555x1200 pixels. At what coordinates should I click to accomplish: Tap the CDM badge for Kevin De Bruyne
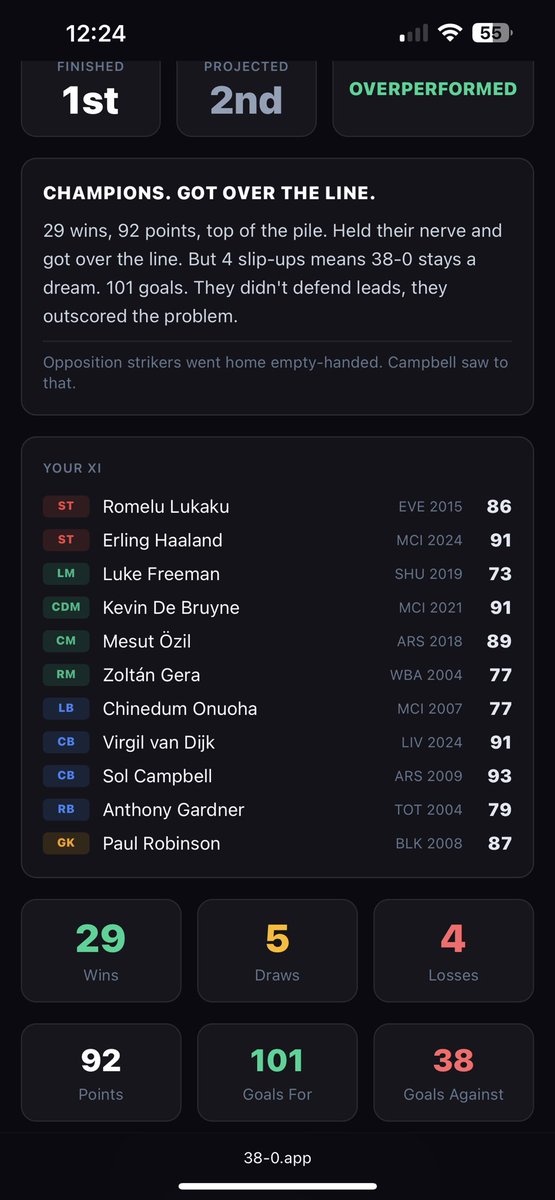click(66, 607)
